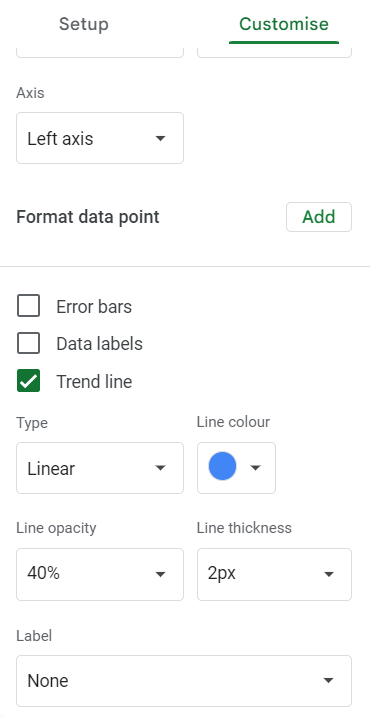The height and width of the screenshot is (717, 370).
Task: Open the Line opacity 40% dropdown
Action: coord(100,574)
